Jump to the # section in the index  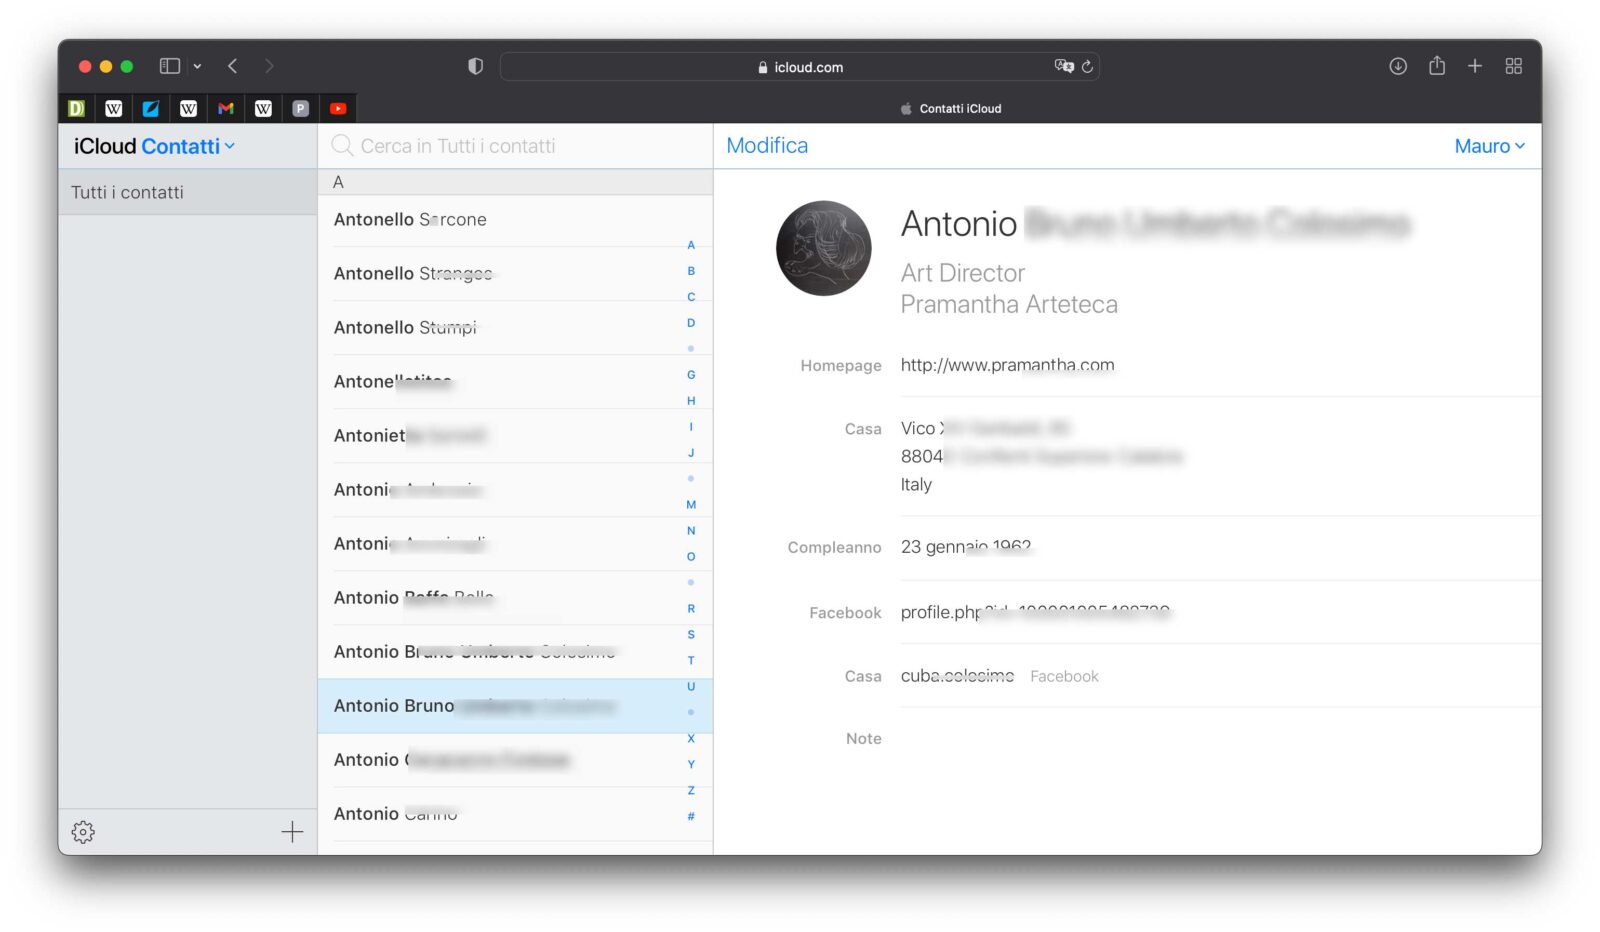(691, 817)
